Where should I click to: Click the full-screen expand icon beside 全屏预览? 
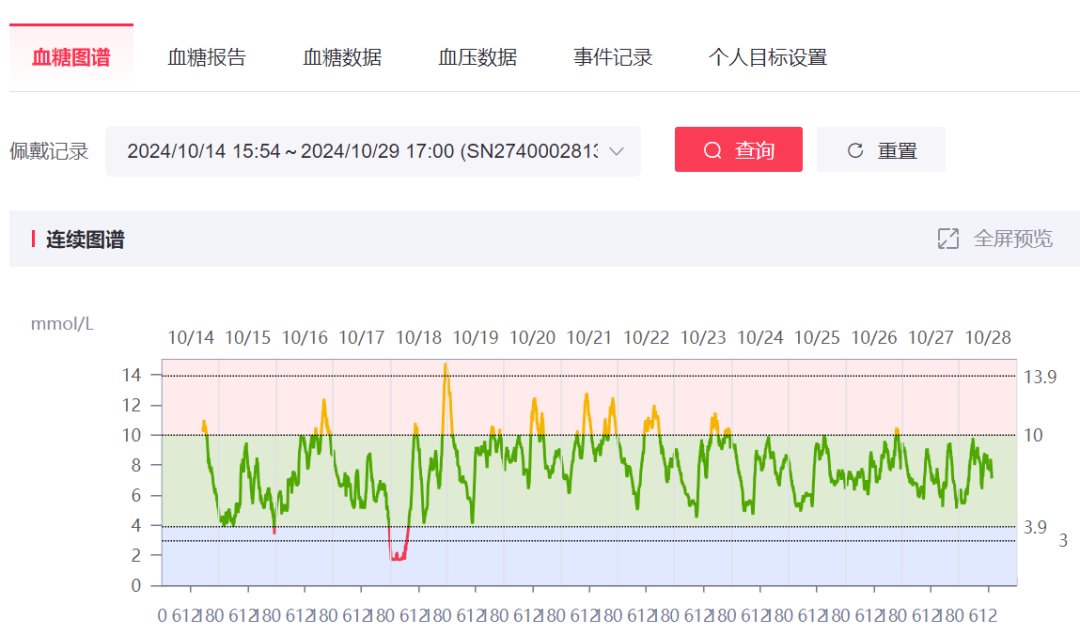coord(947,239)
